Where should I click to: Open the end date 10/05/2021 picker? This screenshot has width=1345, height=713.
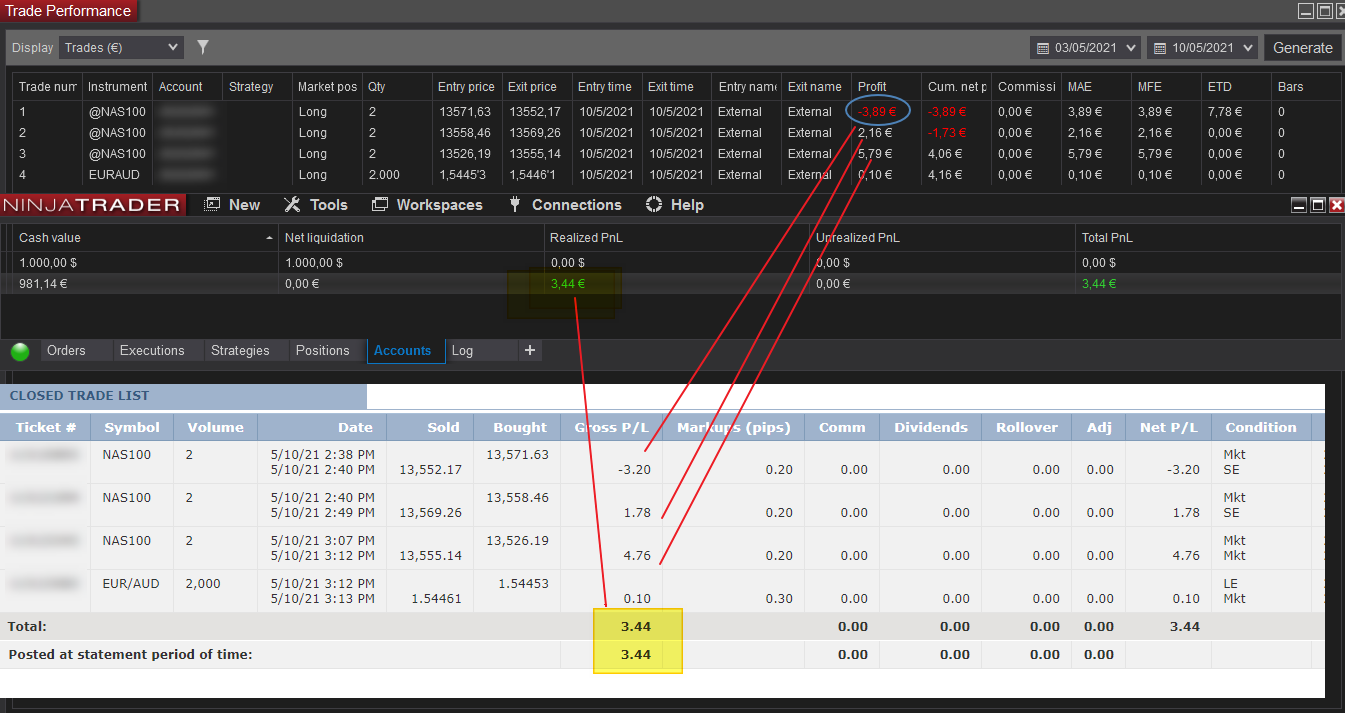tap(1203, 47)
